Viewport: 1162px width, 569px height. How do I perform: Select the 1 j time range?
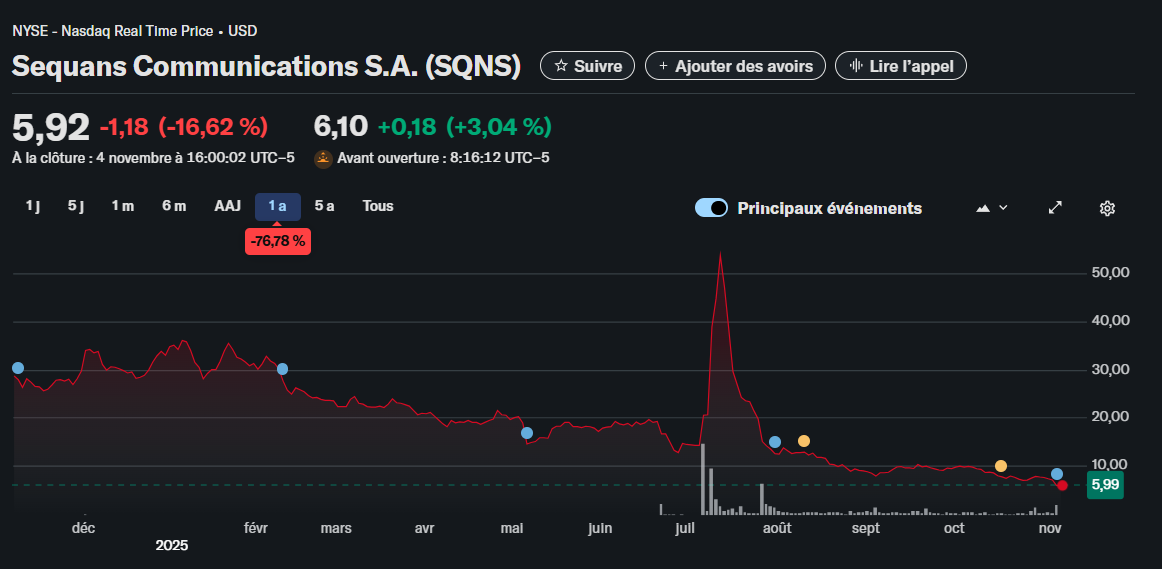33,206
